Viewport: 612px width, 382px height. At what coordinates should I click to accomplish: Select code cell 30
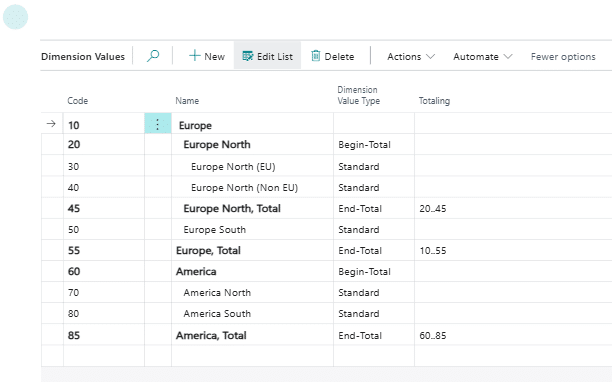104,166
